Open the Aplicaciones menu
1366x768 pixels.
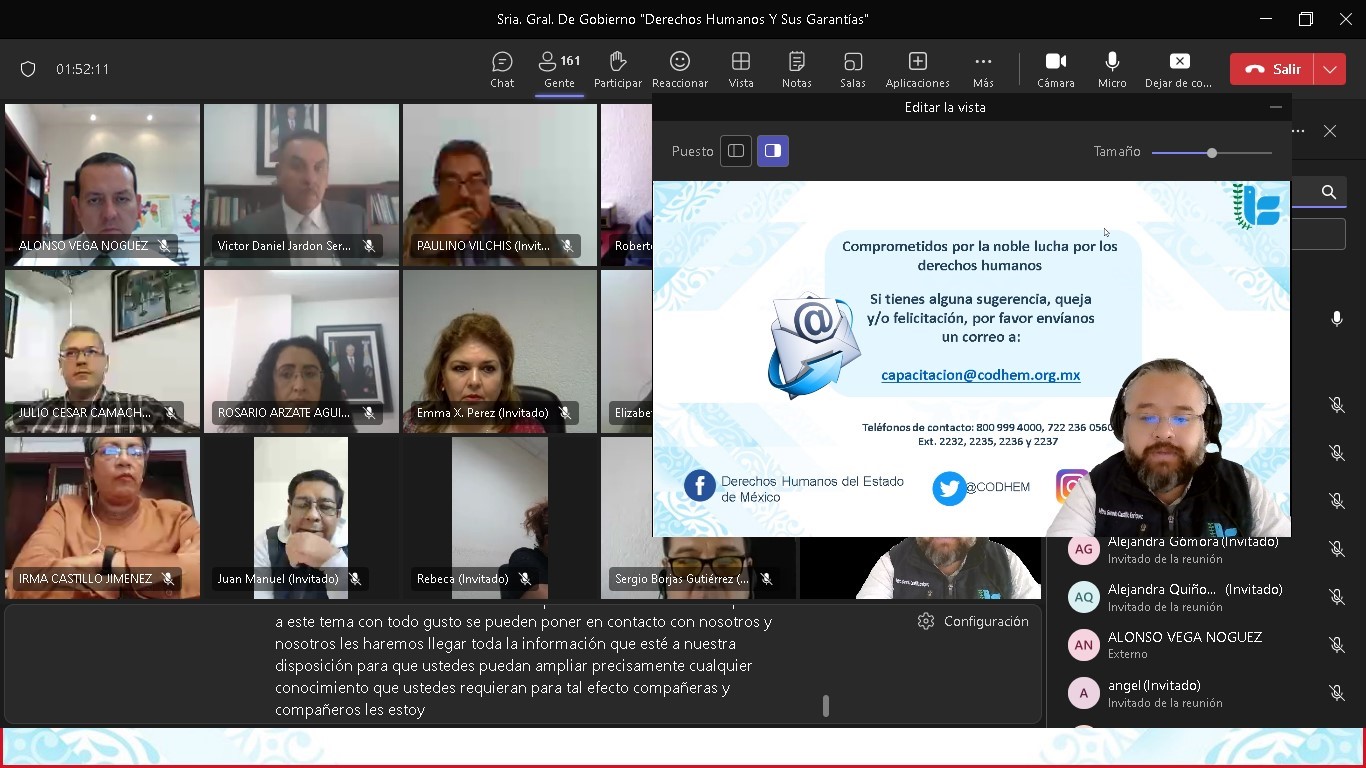(917, 69)
